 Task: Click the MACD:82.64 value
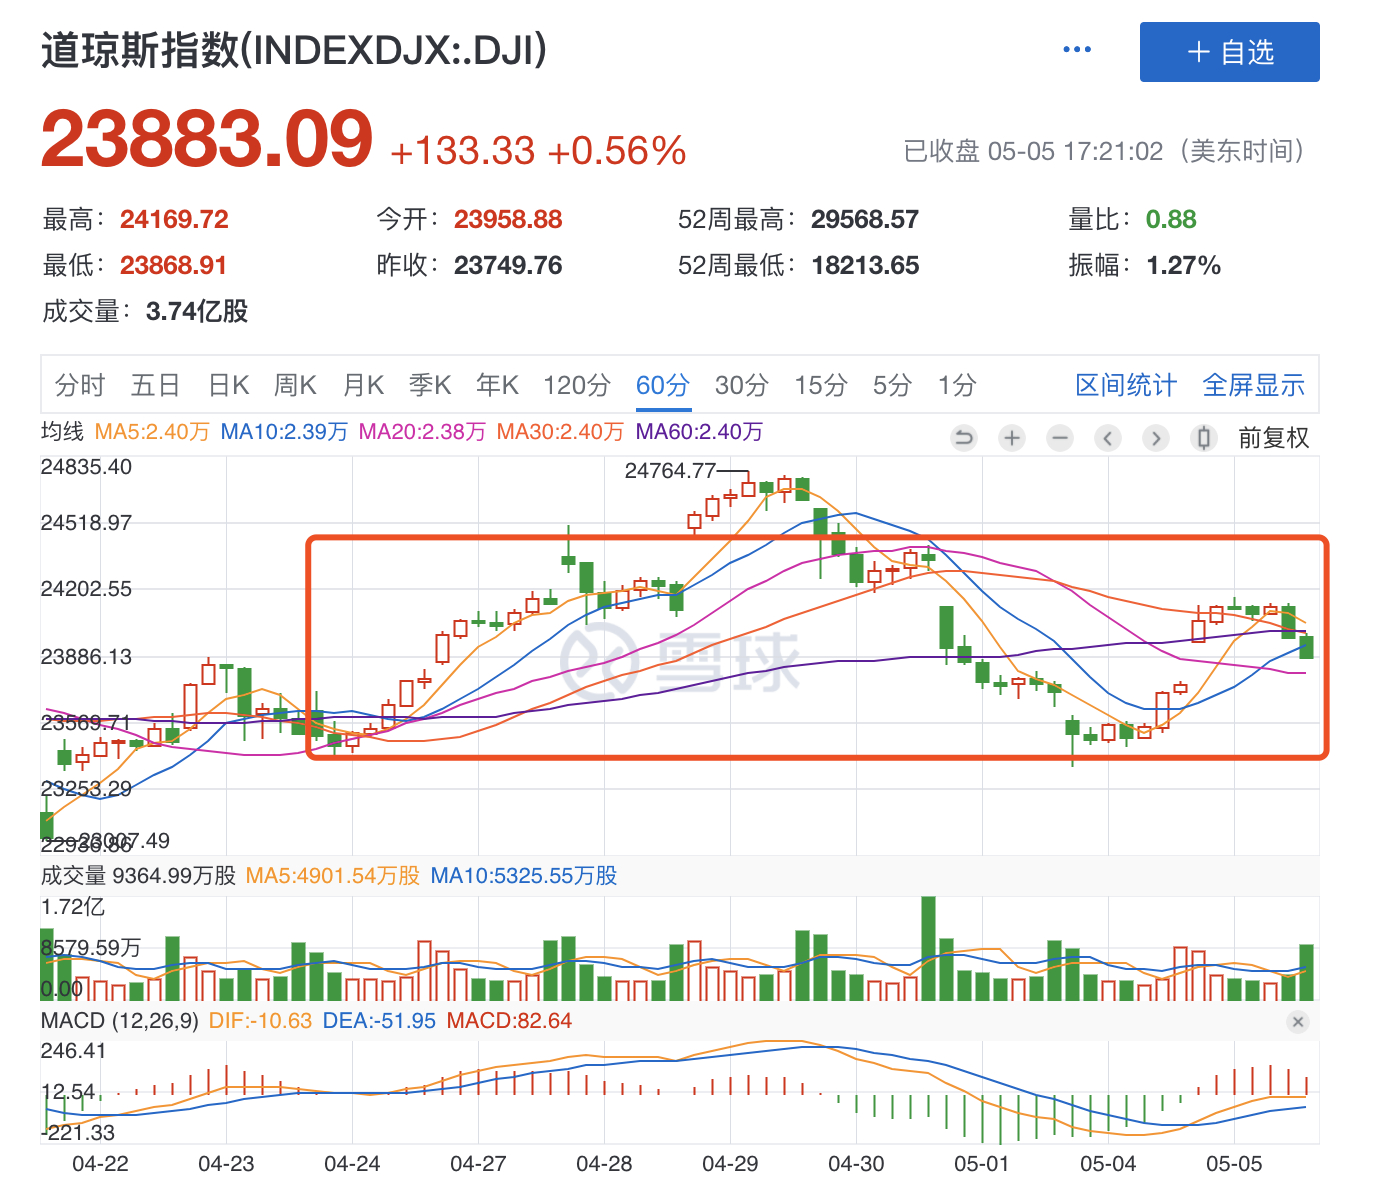[x=509, y=1021]
